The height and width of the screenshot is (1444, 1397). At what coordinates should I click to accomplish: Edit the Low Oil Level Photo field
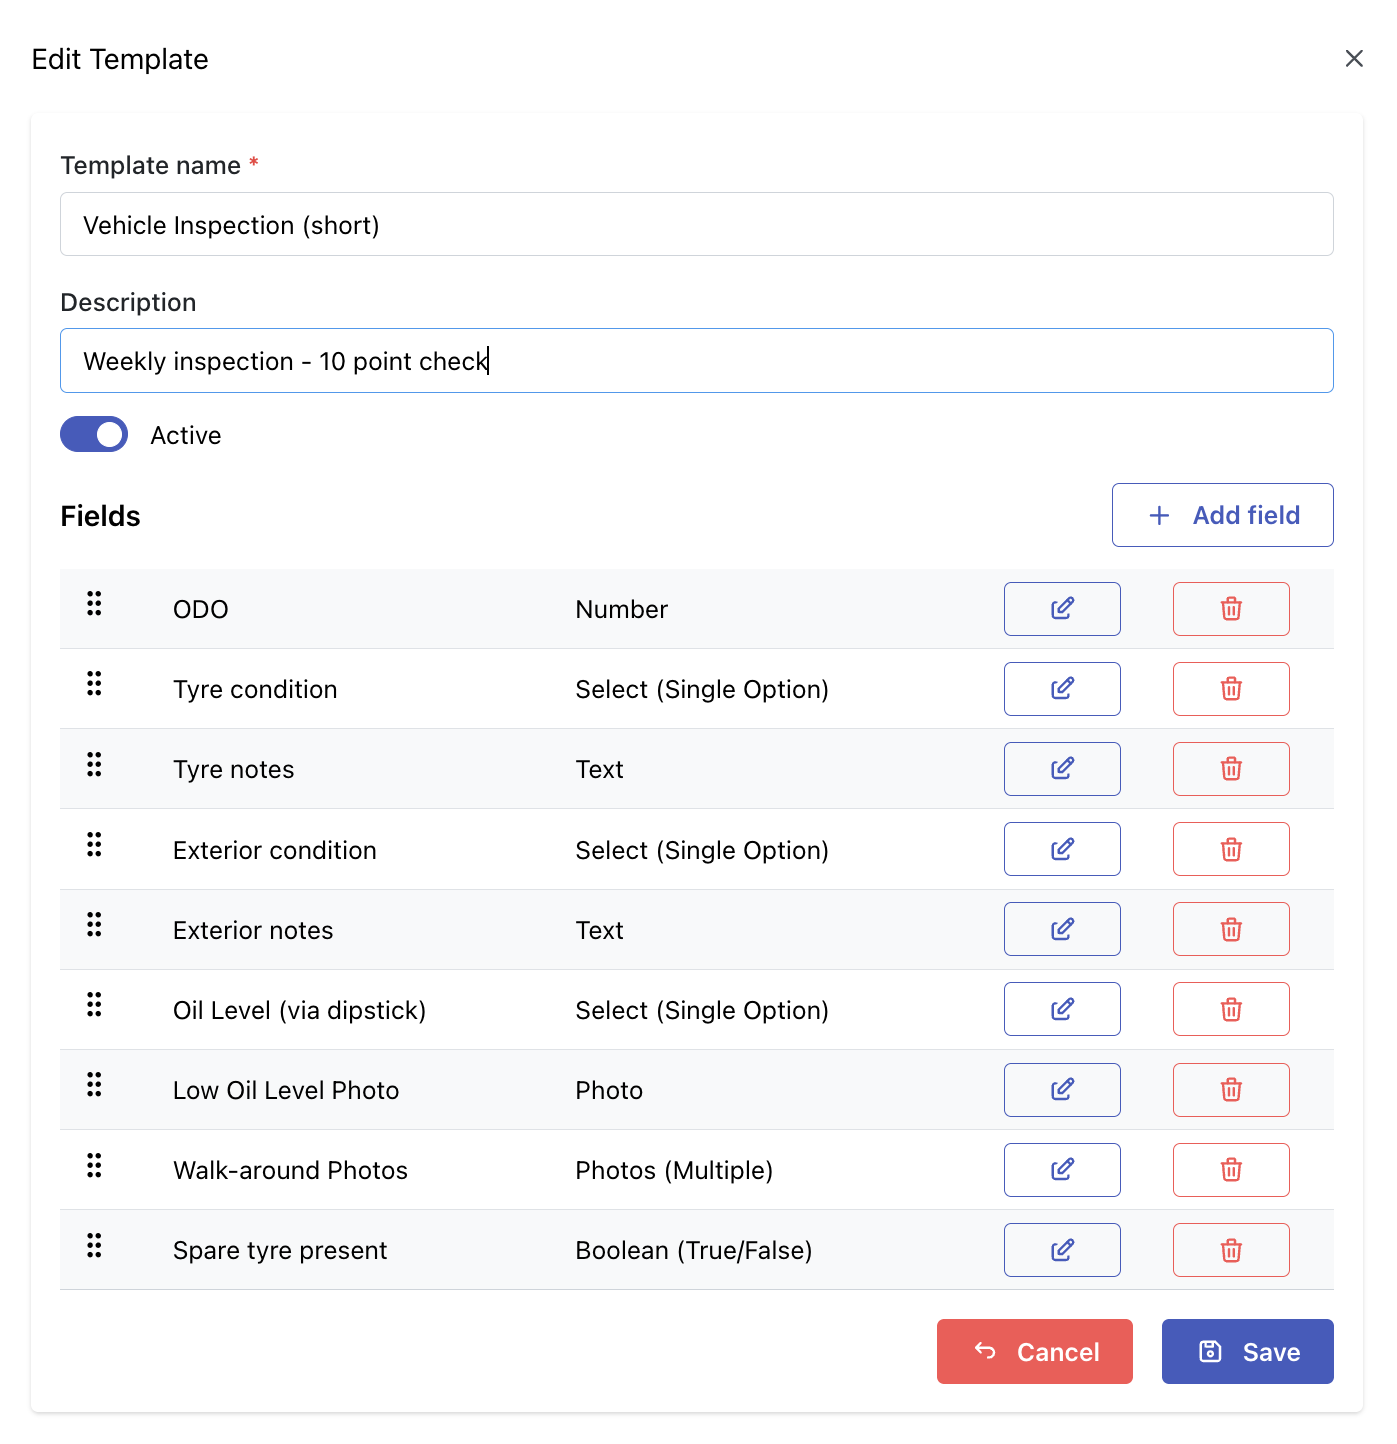click(x=1062, y=1090)
